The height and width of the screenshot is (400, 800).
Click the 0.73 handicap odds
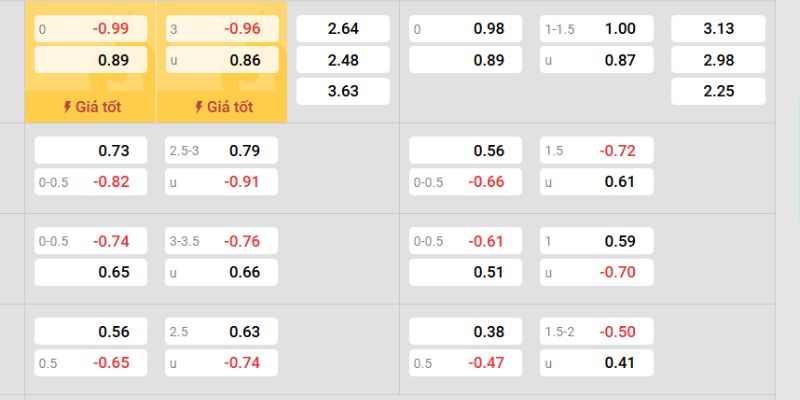pos(90,151)
